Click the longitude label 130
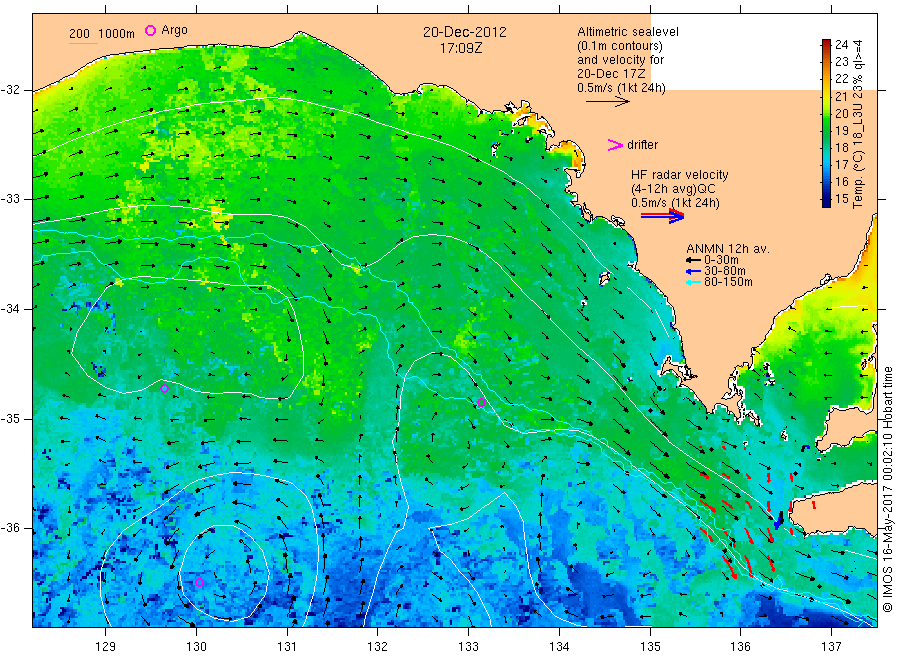The width and height of the screenshot is (900, 660). 196,647
